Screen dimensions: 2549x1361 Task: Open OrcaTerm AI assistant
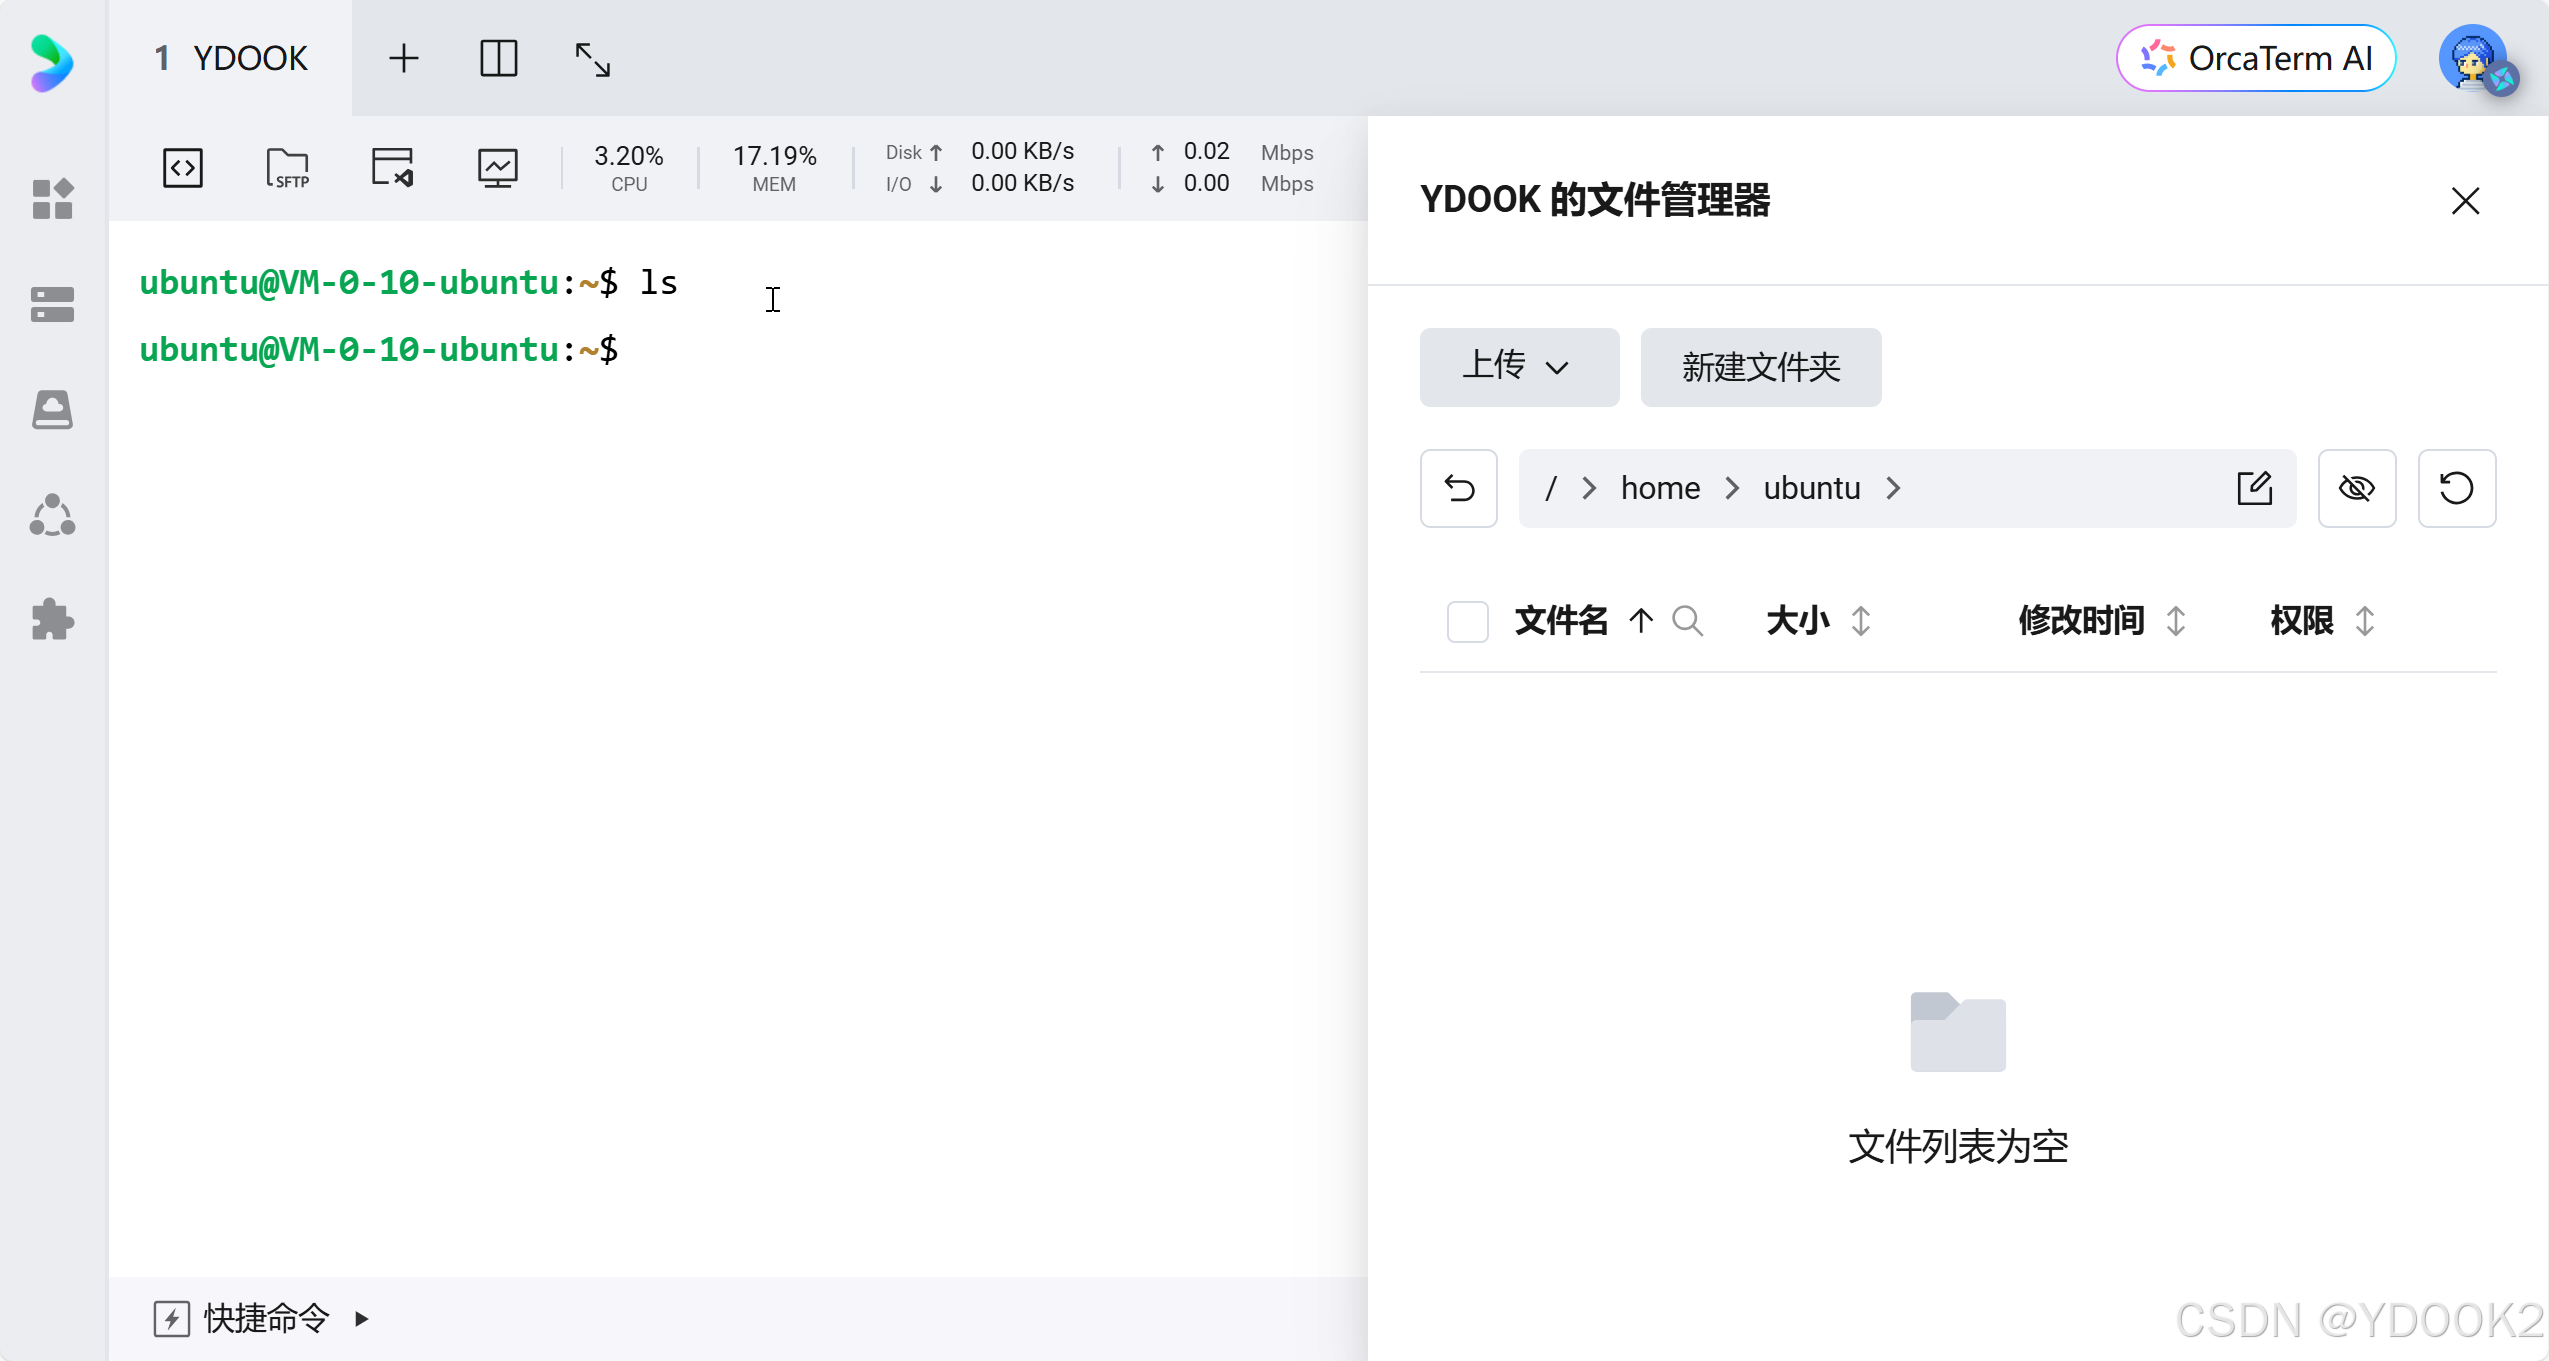pos(2256,59)
